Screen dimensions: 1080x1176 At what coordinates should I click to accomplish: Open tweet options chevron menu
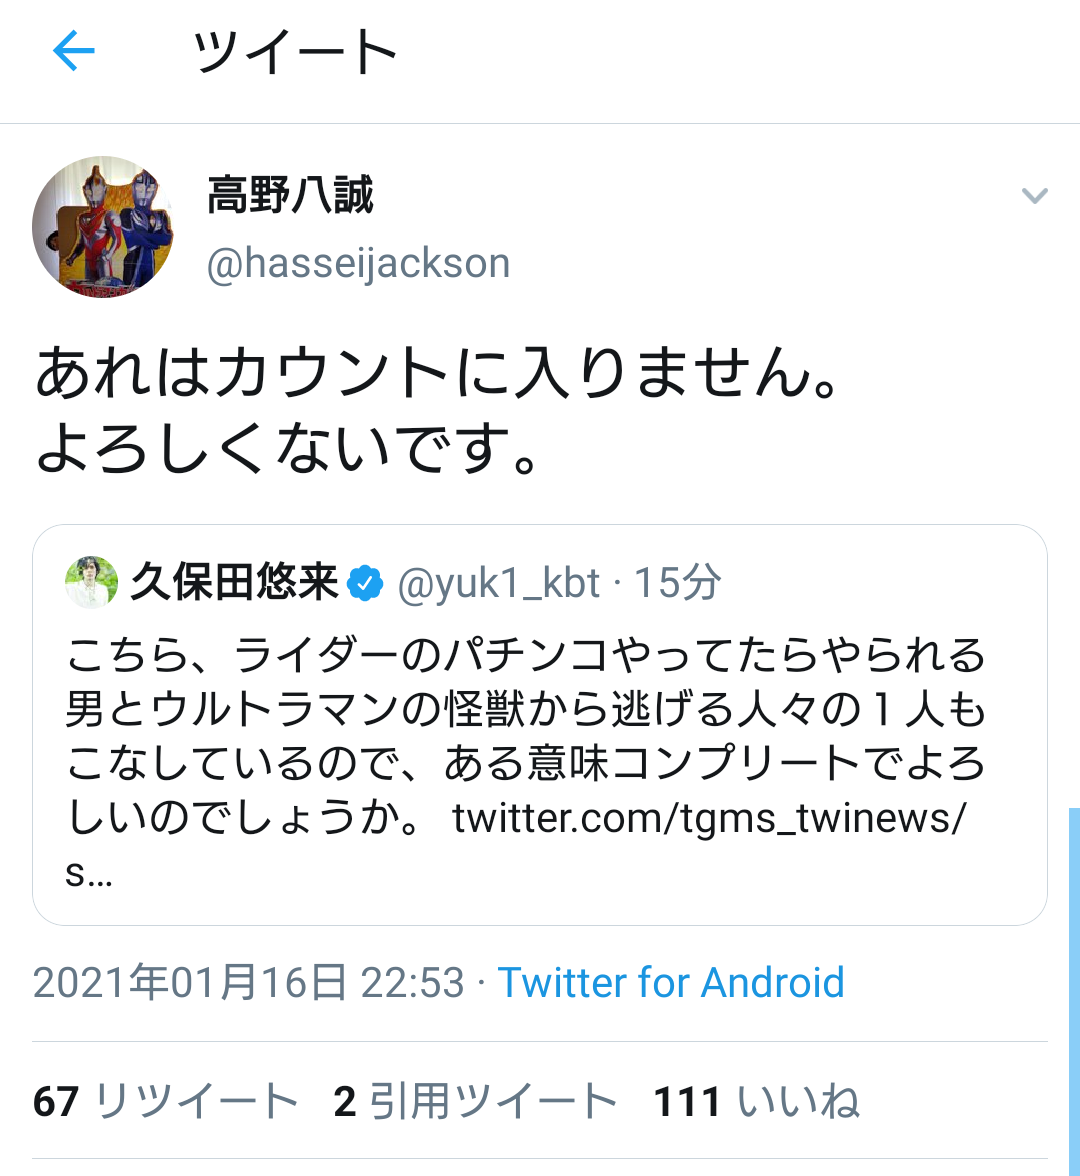(1034, 196)
